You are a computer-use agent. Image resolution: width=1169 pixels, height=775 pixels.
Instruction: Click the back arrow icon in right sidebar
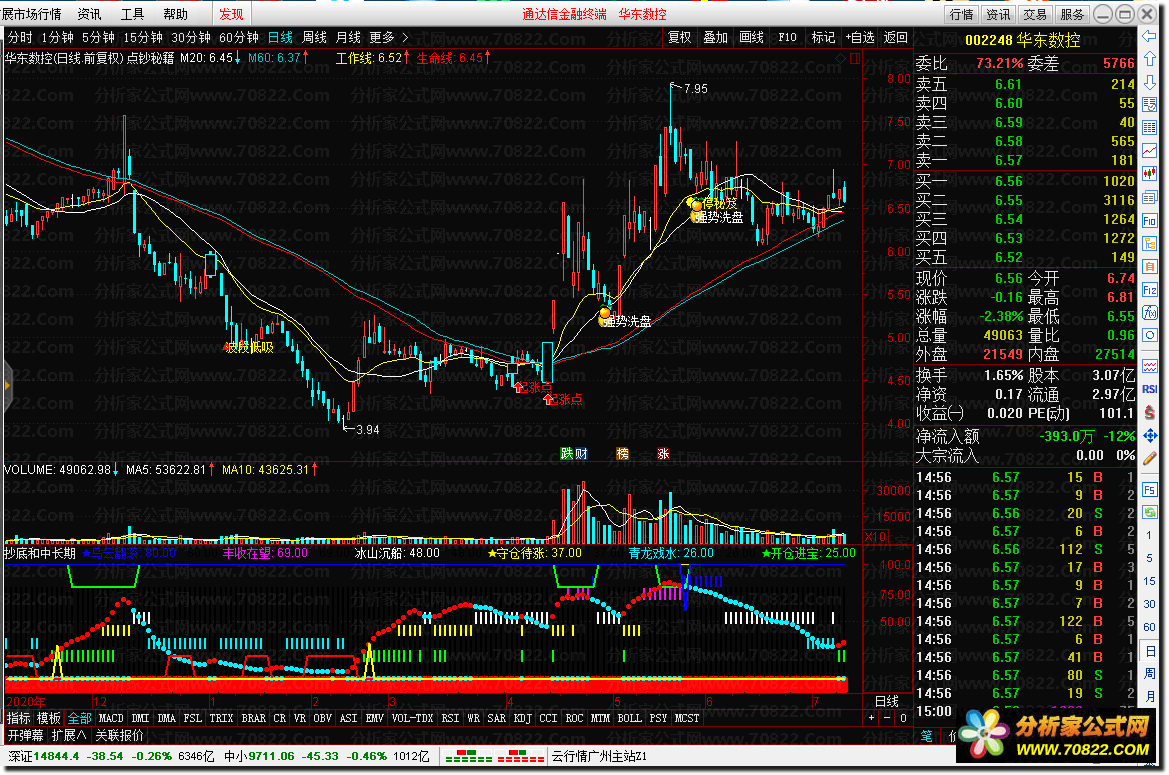click(x=1149, y=36)
